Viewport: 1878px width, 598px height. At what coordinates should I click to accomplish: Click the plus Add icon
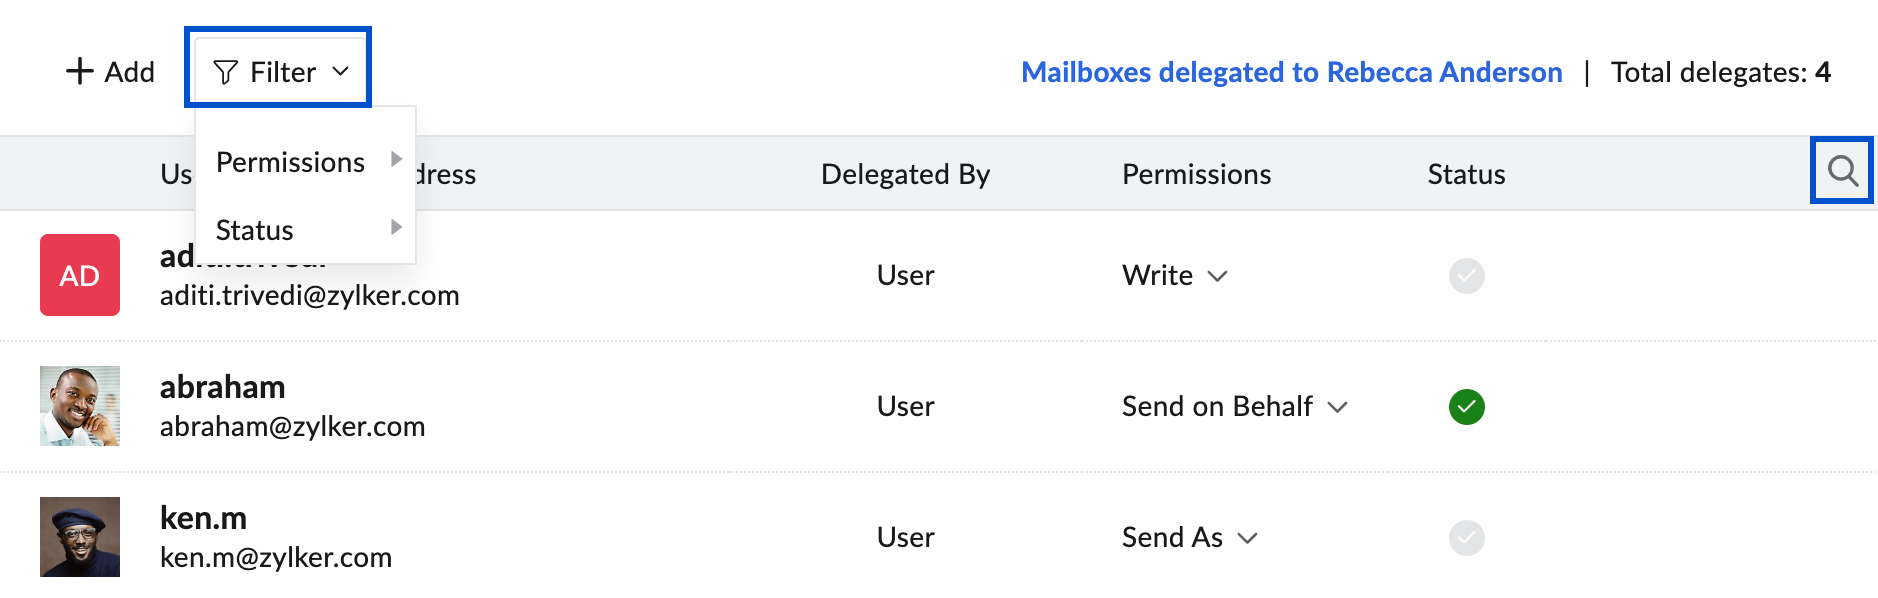(x=79, y=71)
